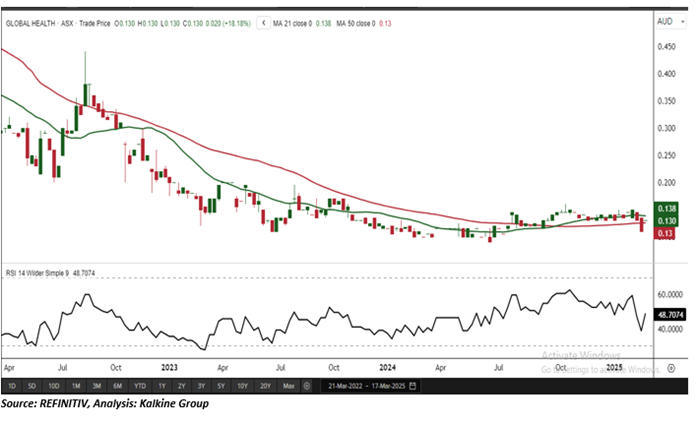This screenshot has width=698, height=424.
Task: Choose the 10Y time range
Action: click(x=242, y=386)
